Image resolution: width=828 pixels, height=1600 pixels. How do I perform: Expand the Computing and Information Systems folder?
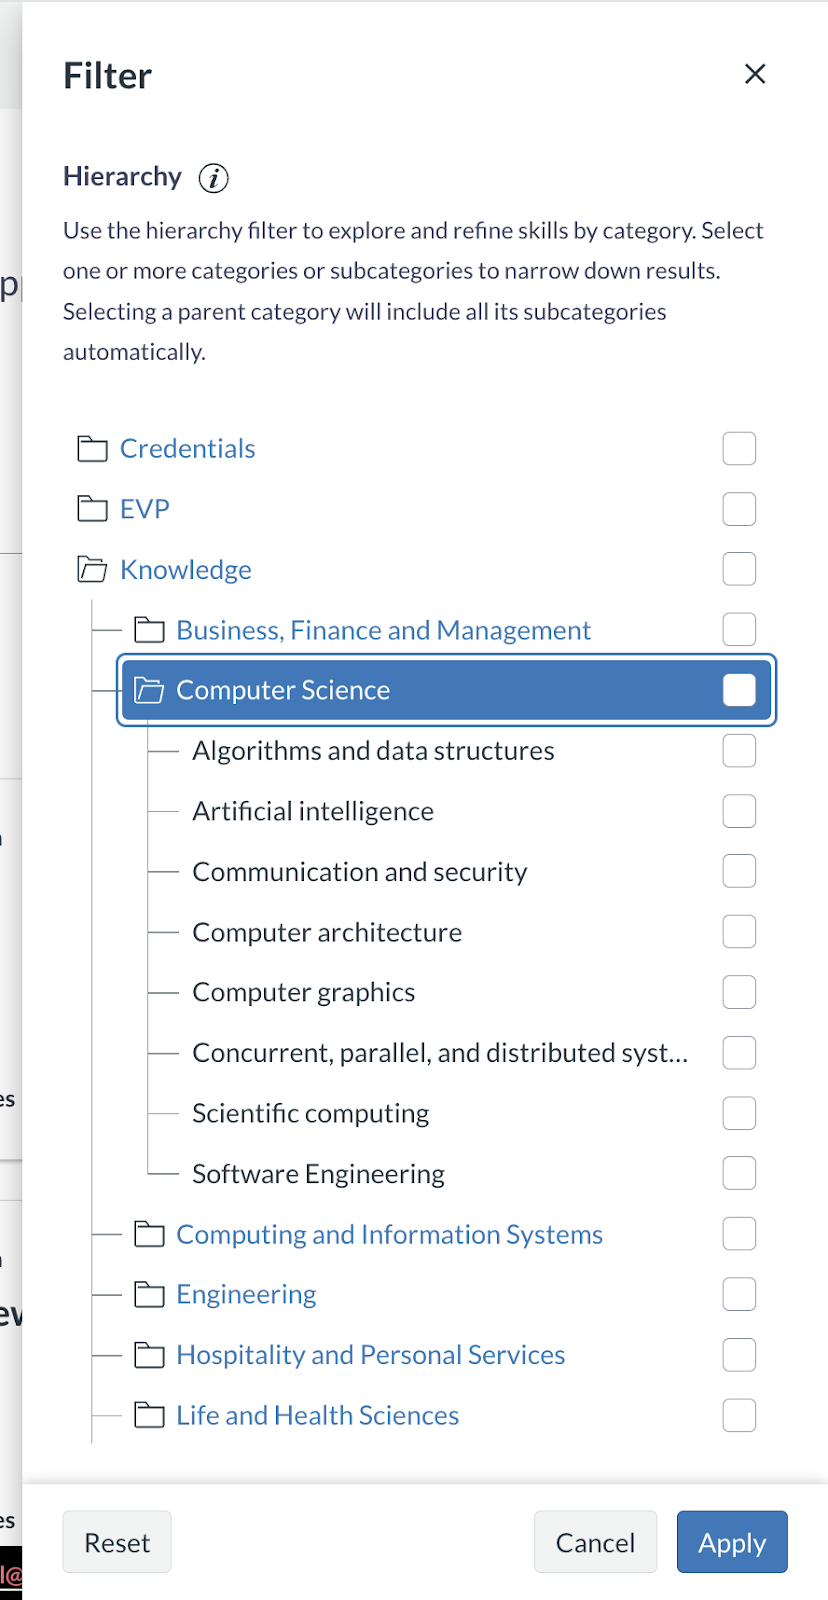[149, 1235]
